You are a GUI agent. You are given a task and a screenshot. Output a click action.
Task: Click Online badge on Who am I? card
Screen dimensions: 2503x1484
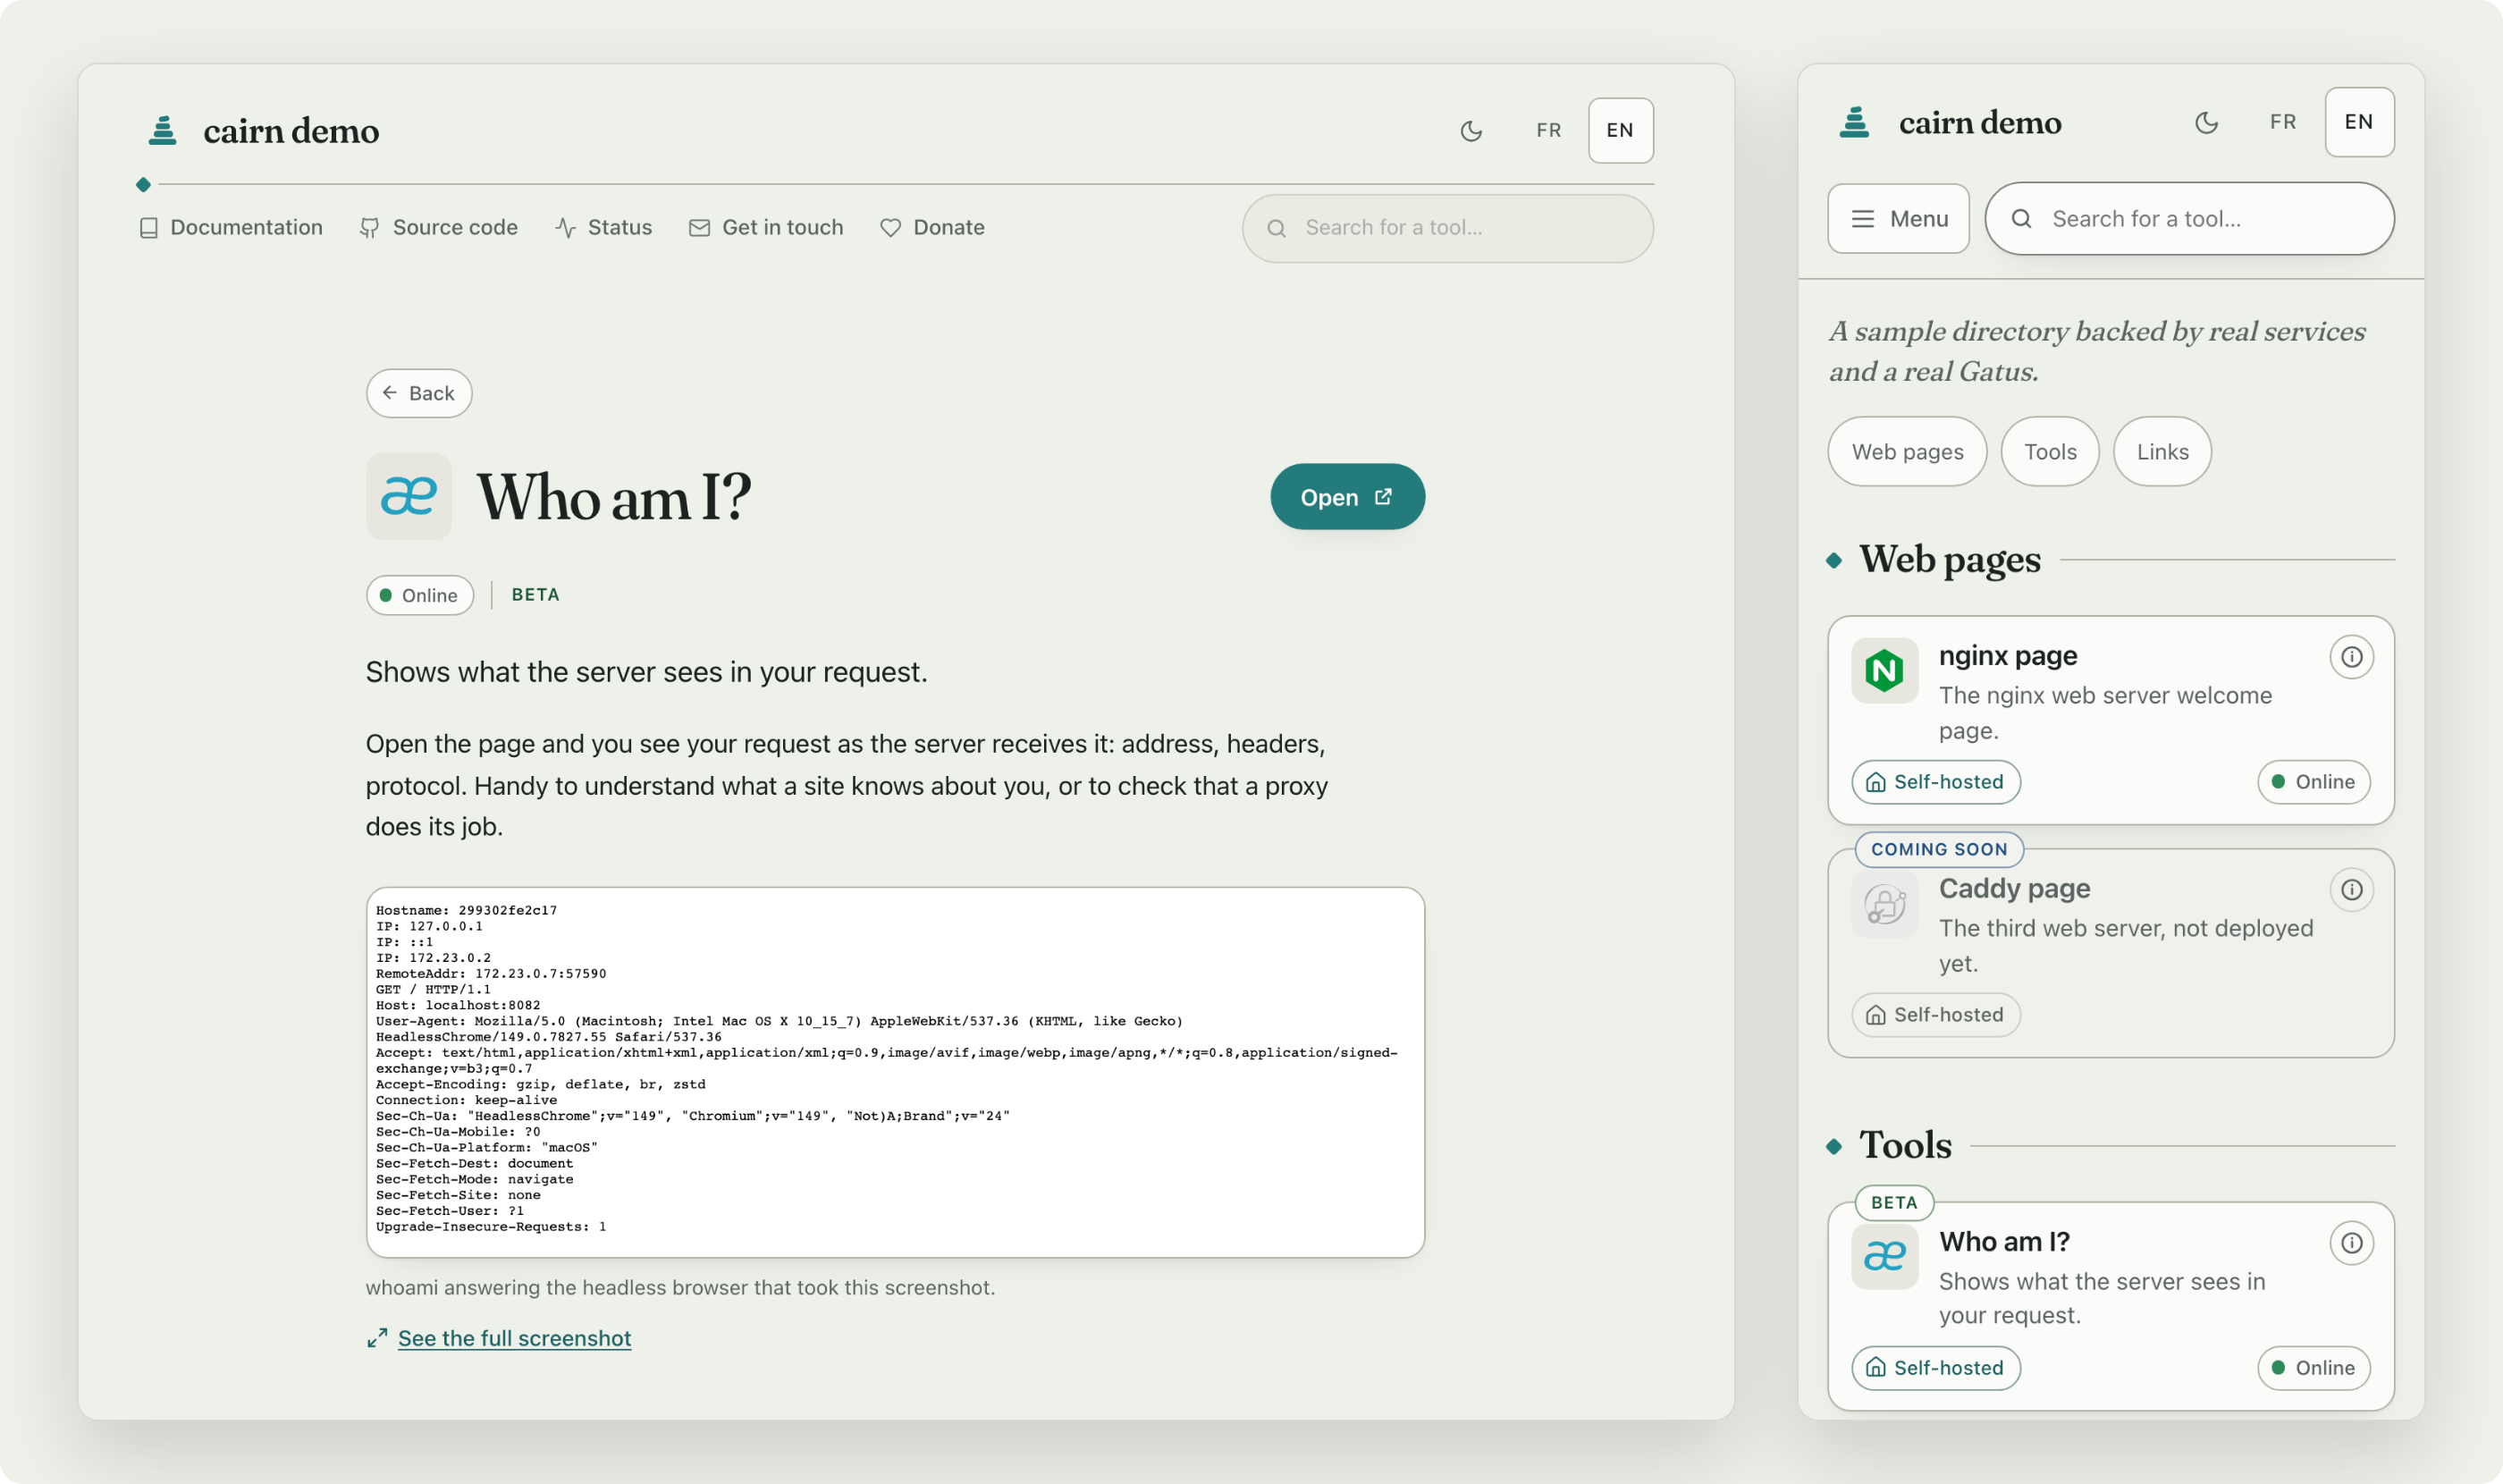pyautogui.click(x=2313, y=1367)
